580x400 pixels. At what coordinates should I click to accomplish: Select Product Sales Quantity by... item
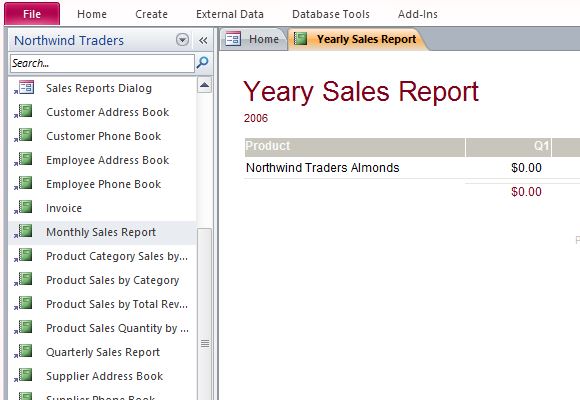pyautogui.click(x=102, y=329)
